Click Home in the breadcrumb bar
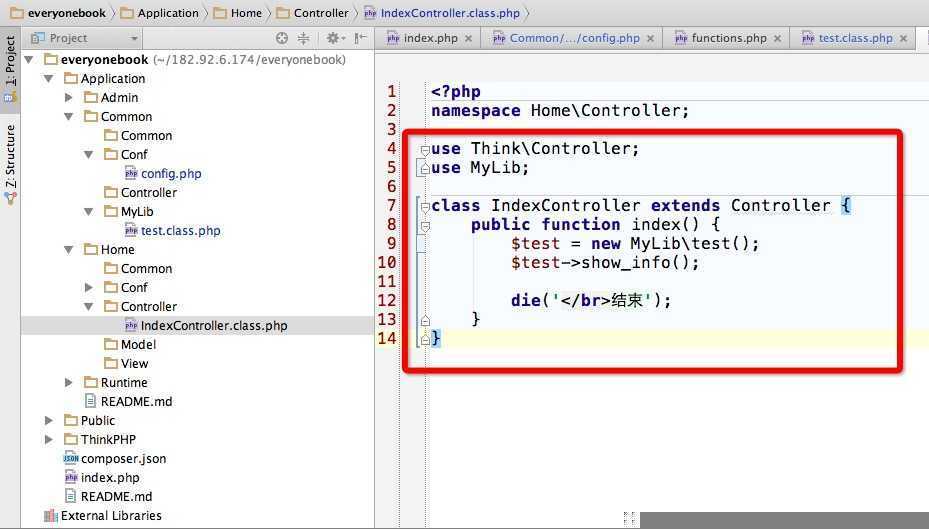 [238, 13]
